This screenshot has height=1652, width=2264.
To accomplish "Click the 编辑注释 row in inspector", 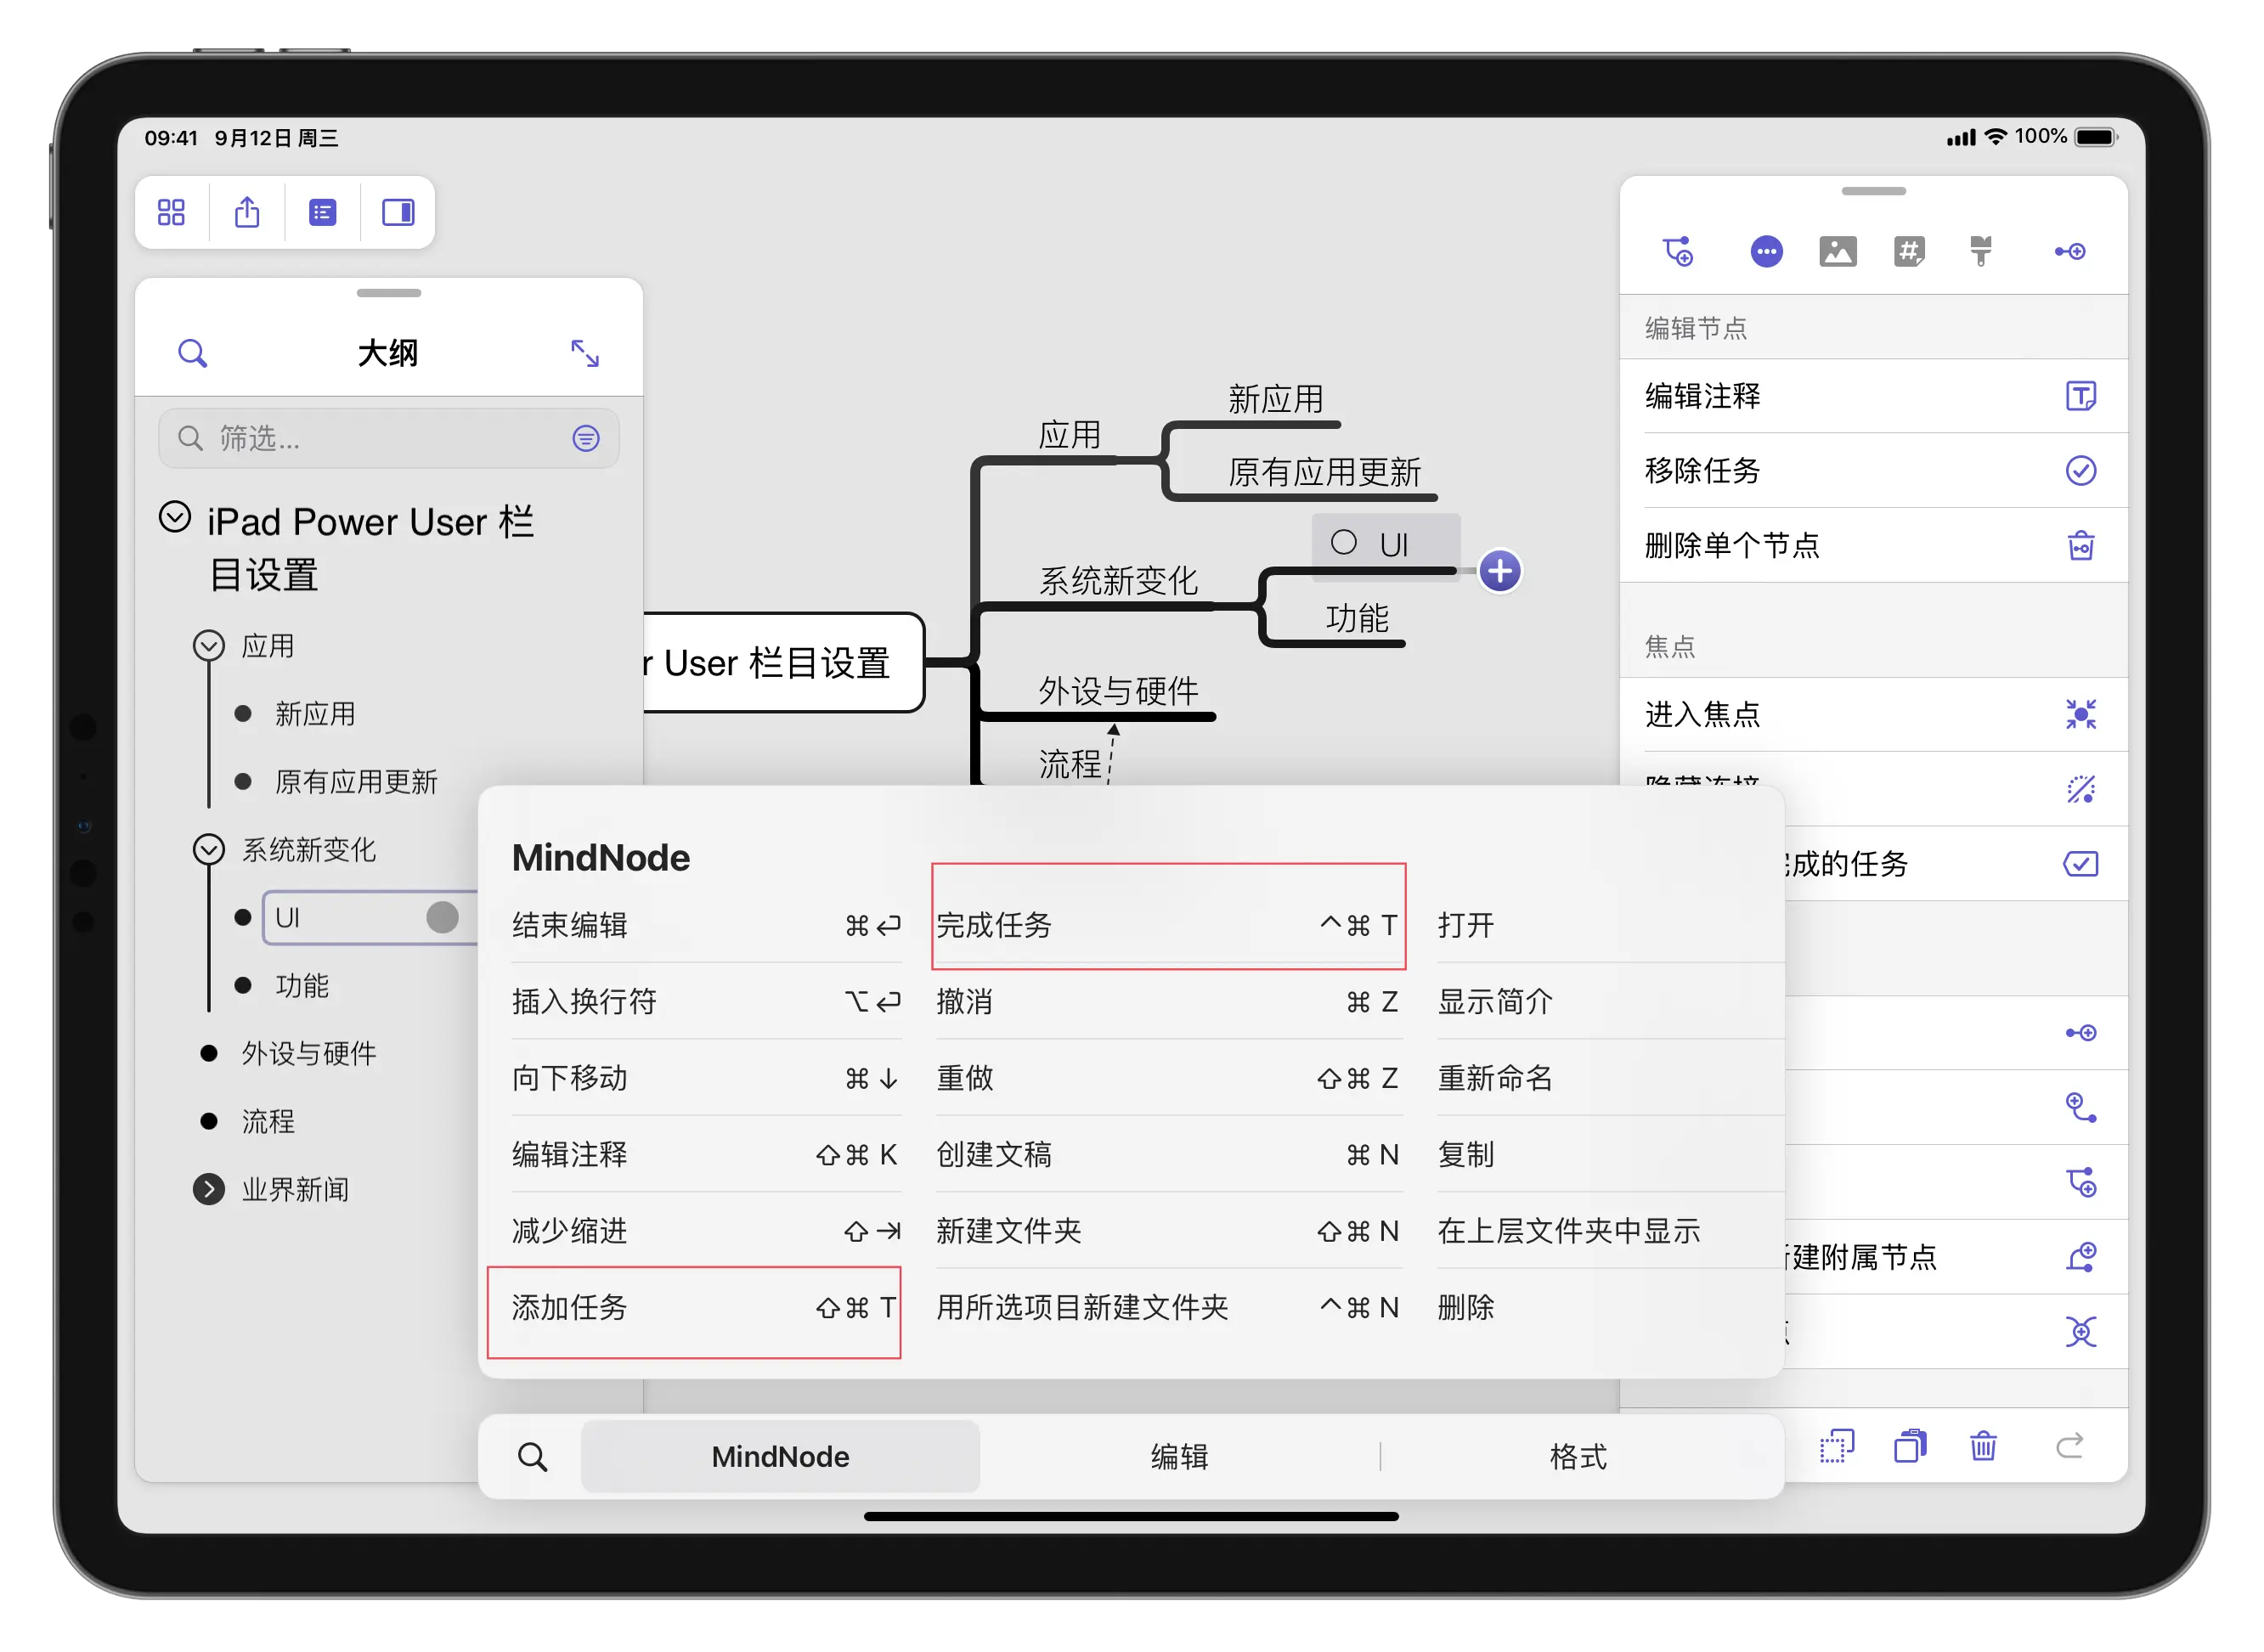I will (x=1873, y=396).
